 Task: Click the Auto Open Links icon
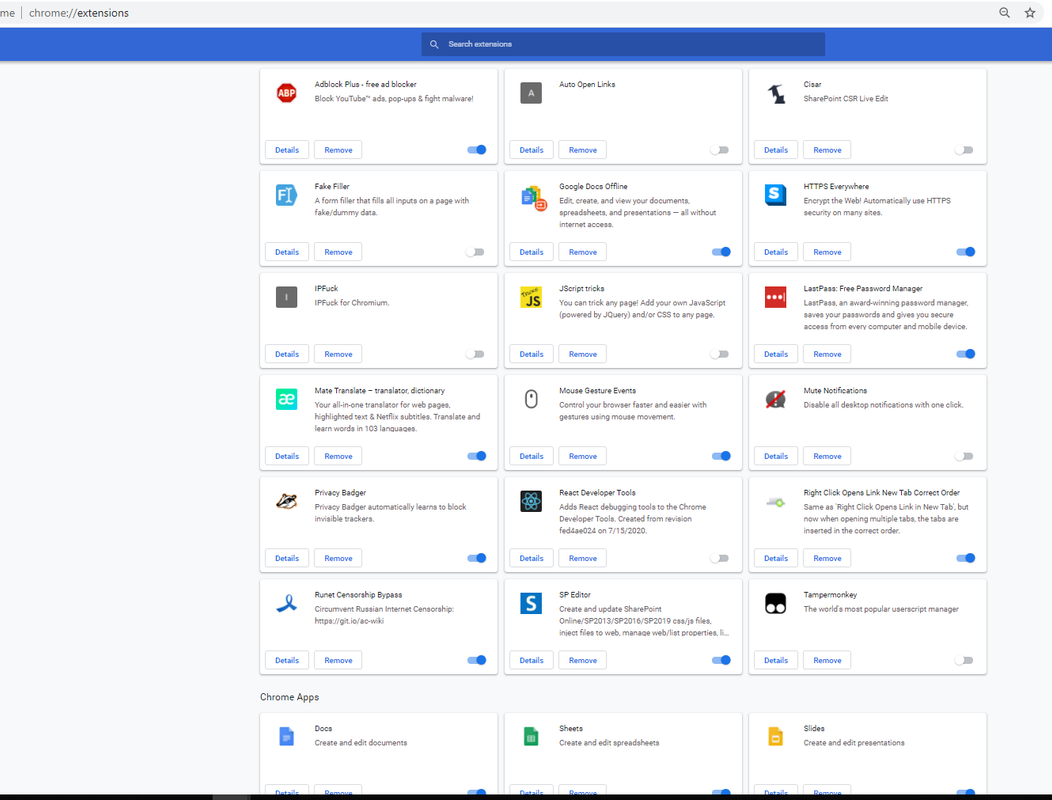[531, 93]
